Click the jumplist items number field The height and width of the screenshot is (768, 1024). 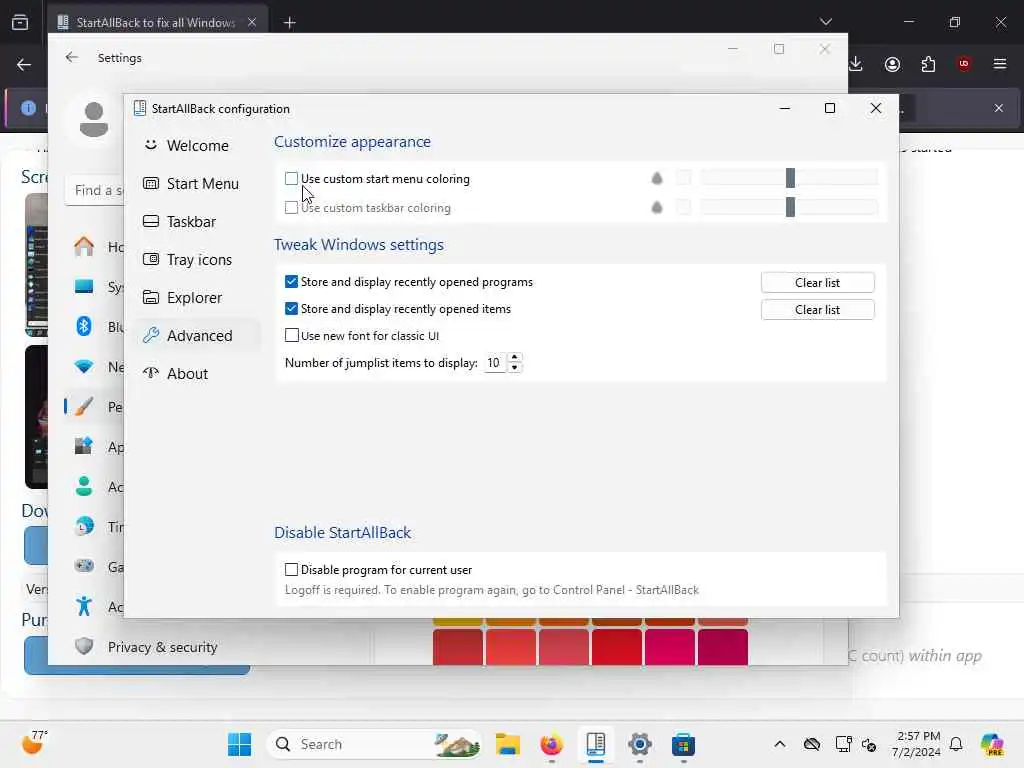495,362
